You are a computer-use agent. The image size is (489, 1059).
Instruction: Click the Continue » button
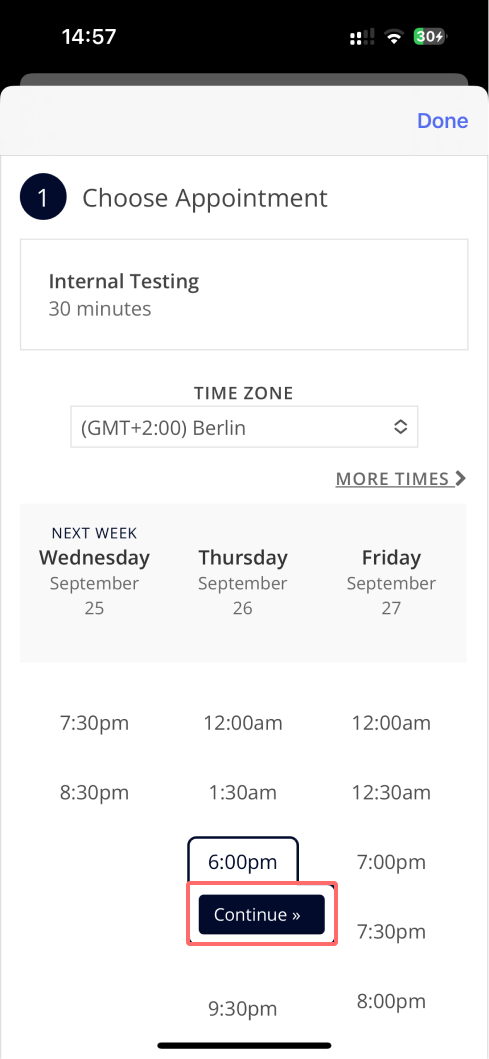pos(261,914)
